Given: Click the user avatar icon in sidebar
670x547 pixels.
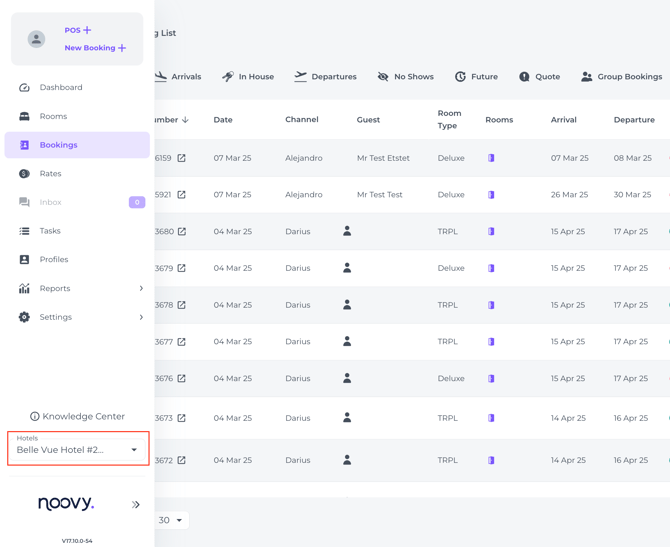Looking at the screenshot, I should click(x=36, y=39).
